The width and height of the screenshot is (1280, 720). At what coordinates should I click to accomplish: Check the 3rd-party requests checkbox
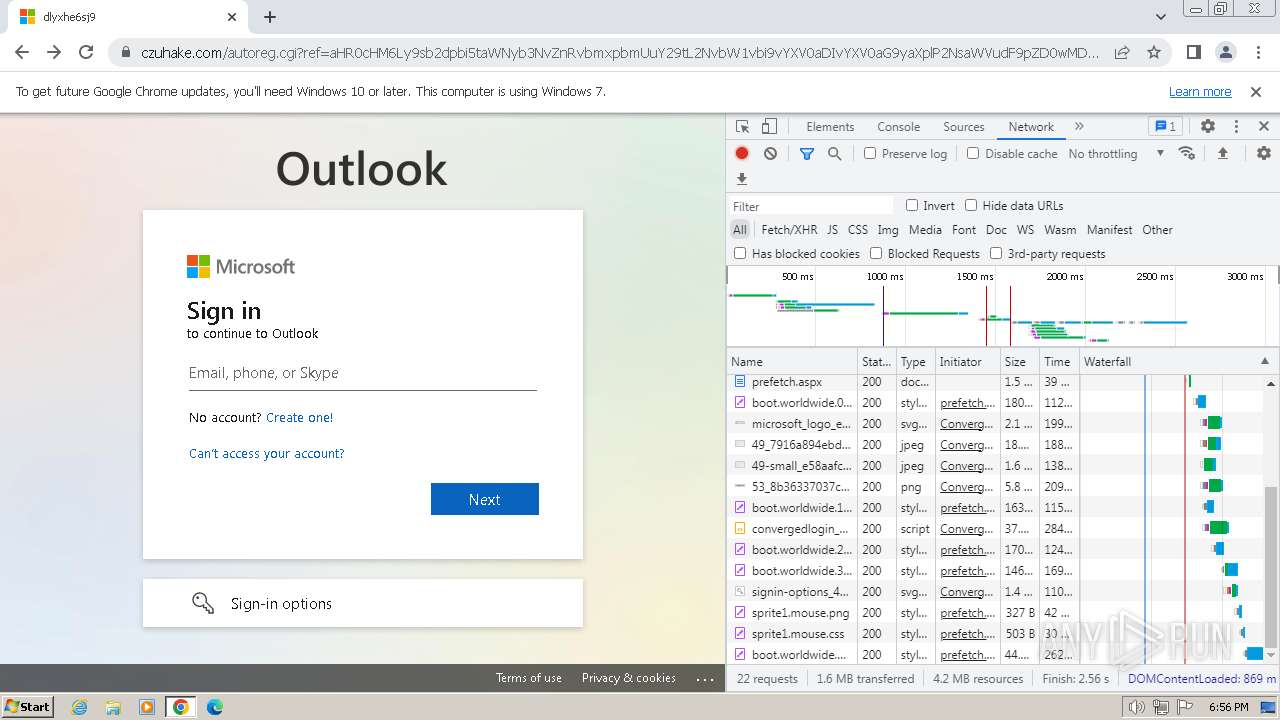(x=996, y=254)
